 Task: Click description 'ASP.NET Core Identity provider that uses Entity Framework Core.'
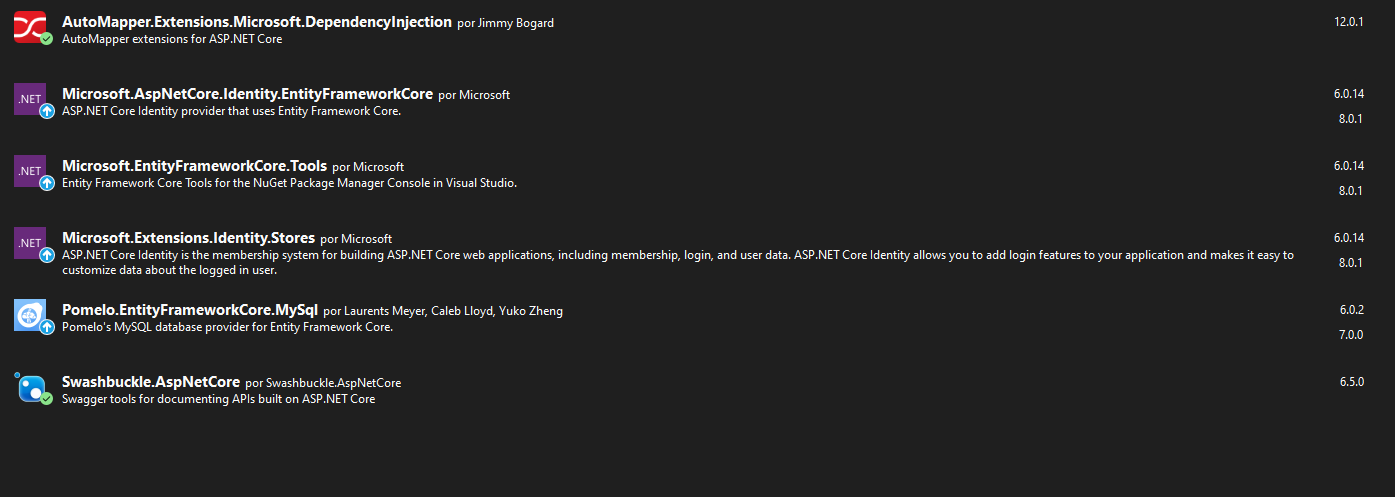231,111
